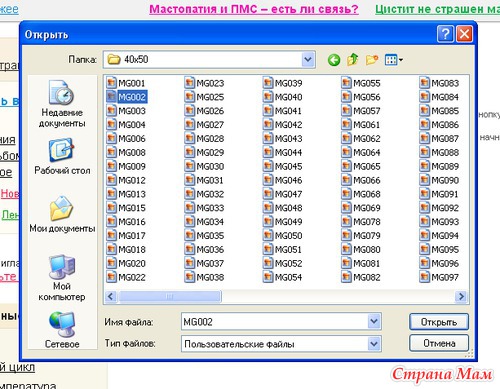Open Мой компьютер location

pyautogui.click(x=62, y=278)
